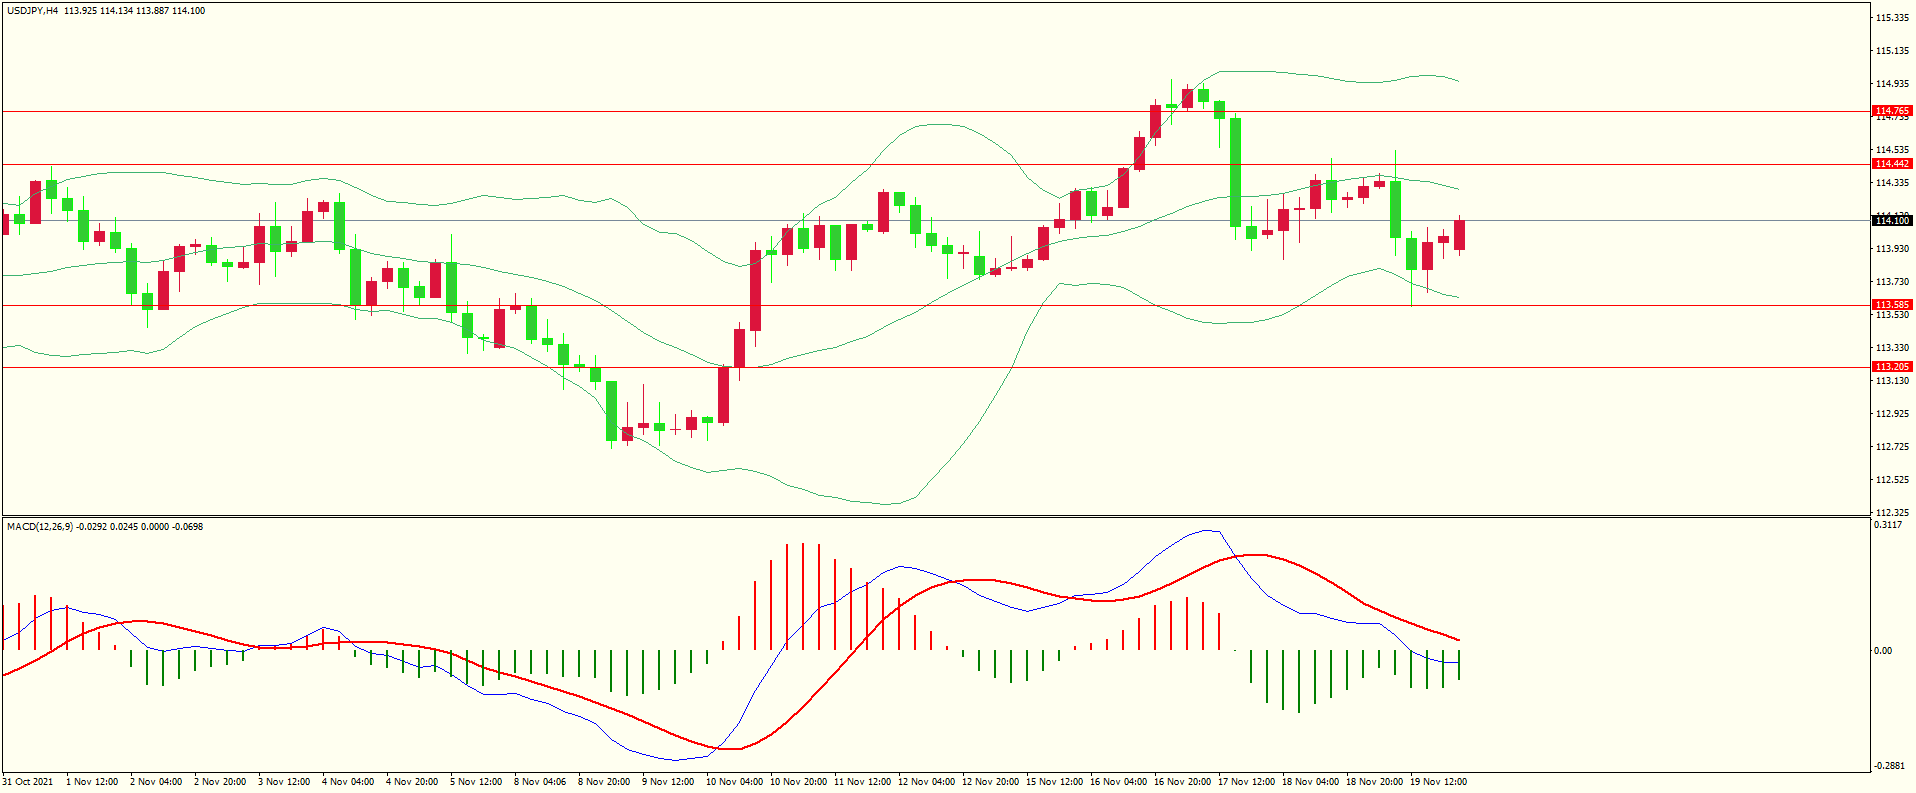Click the 113.930 price axis label
Screen dimensions: 1916x793
point(1893,249)
